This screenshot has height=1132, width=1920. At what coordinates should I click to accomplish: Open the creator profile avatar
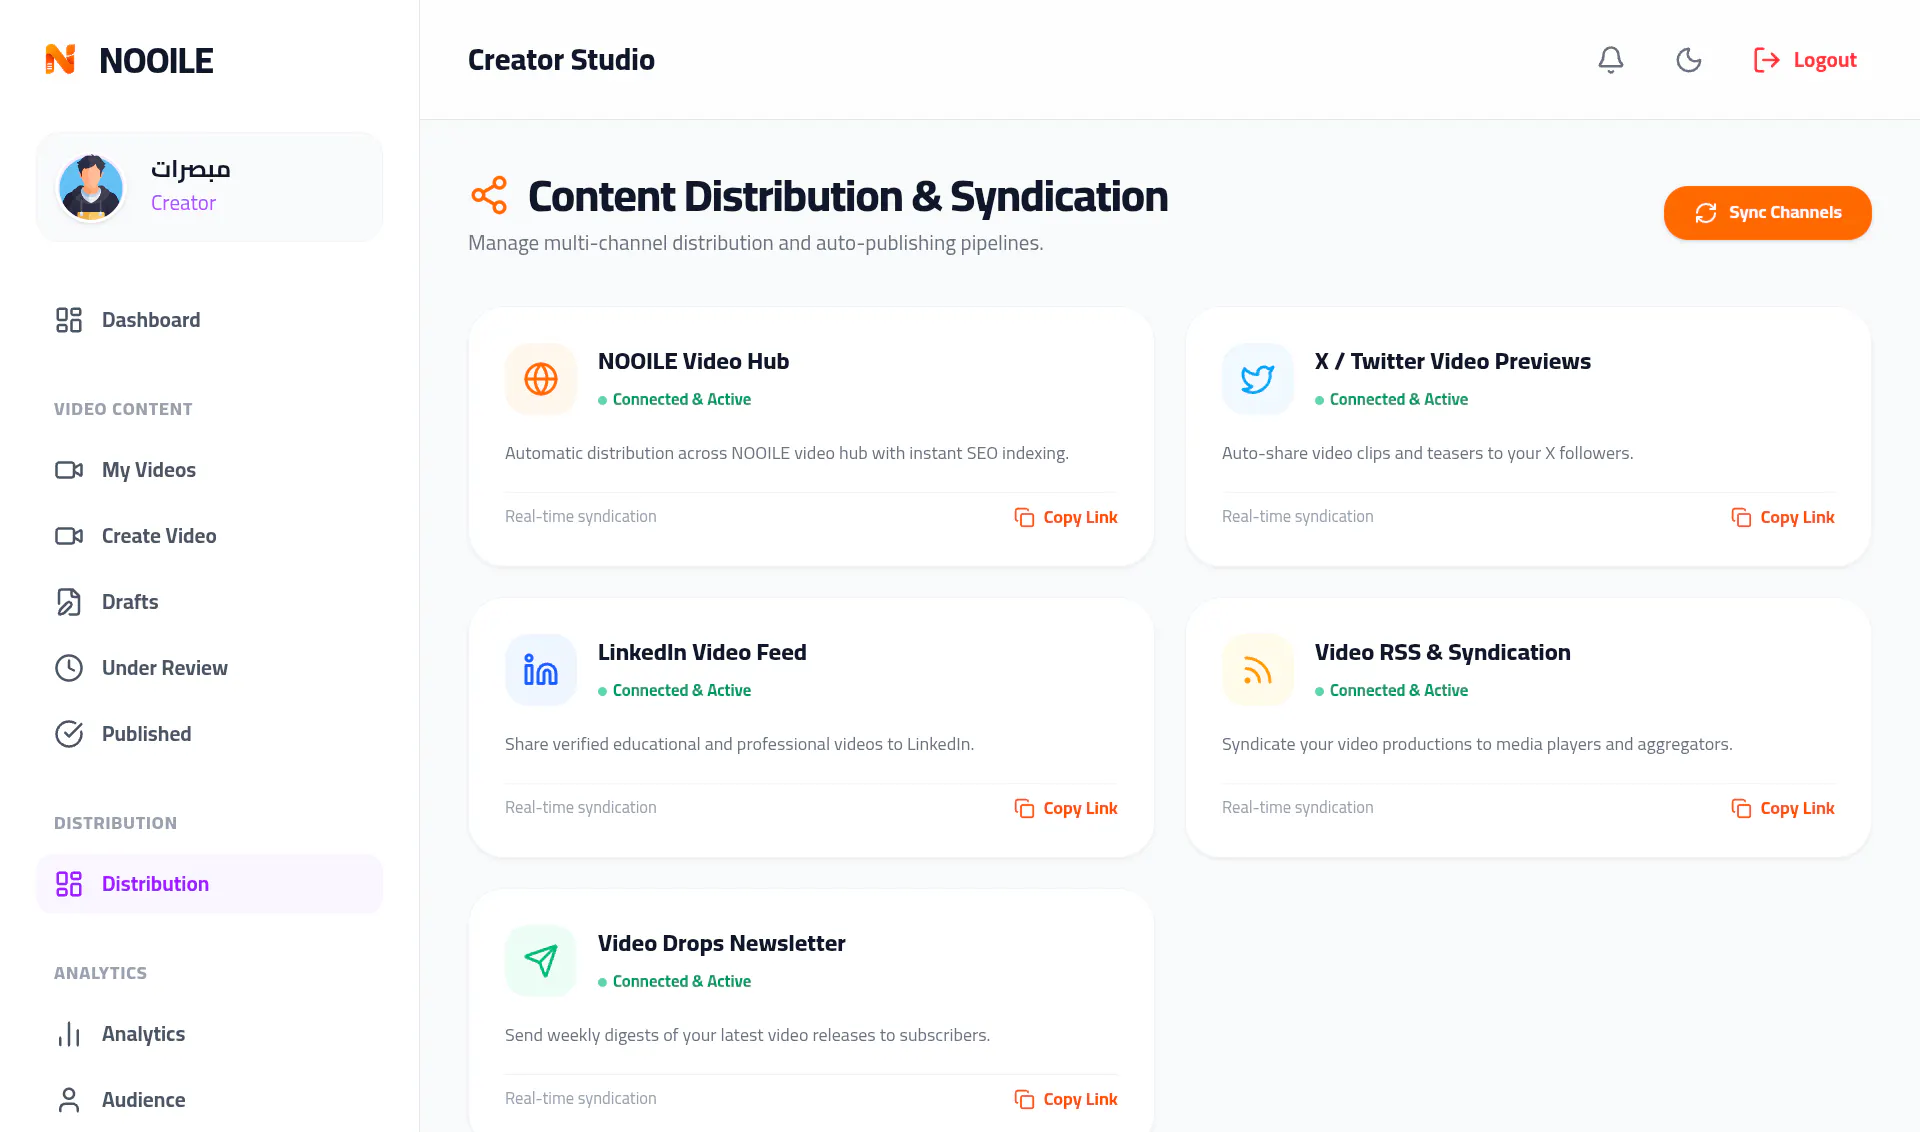[91, 187]
